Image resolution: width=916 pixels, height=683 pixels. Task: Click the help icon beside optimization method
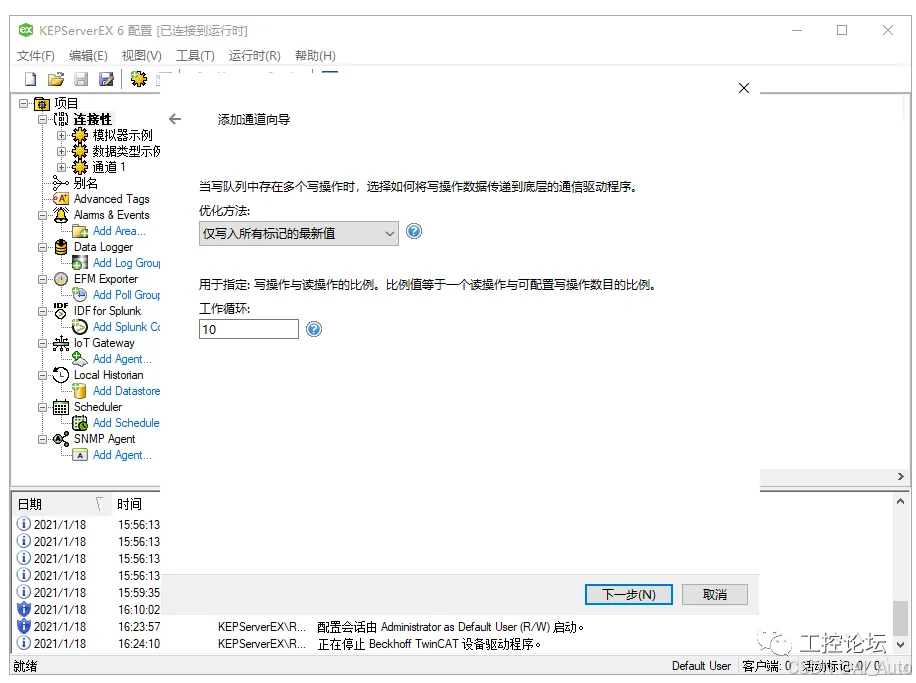tap(414, 232)
